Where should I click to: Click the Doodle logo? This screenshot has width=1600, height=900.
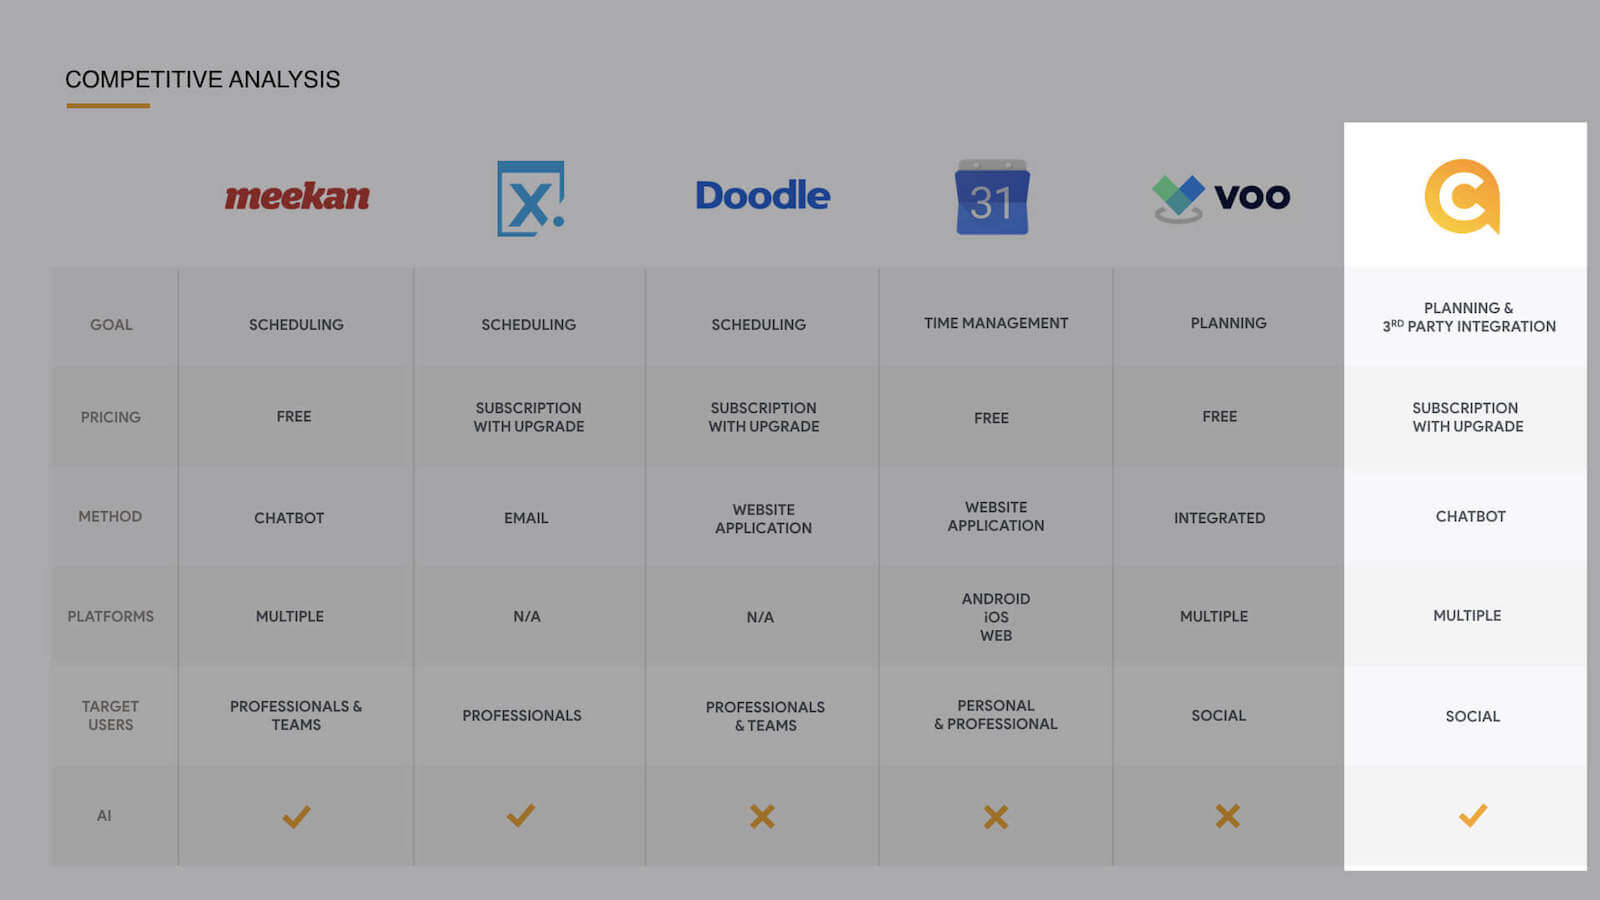tap(762, 195)
